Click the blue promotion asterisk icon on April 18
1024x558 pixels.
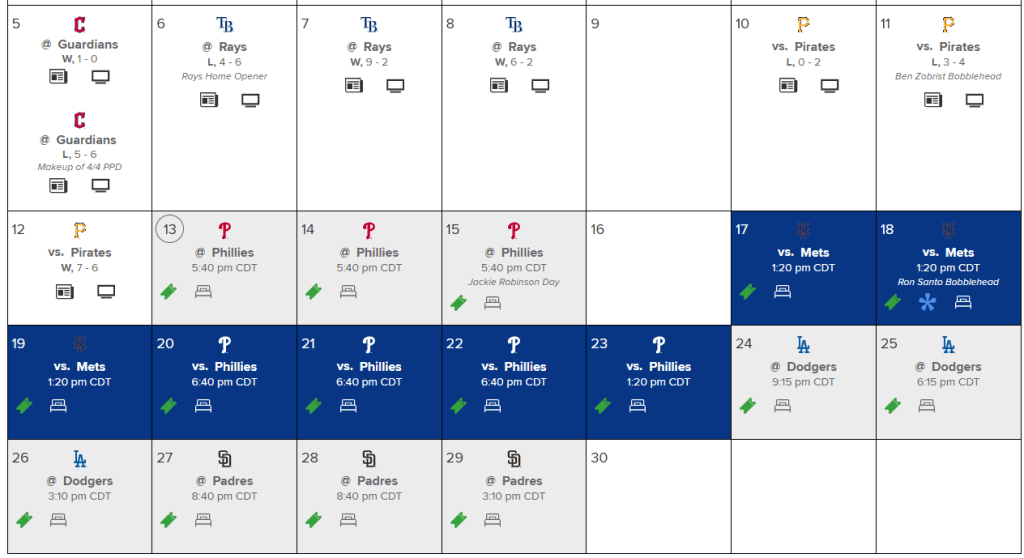click(927, 302)
